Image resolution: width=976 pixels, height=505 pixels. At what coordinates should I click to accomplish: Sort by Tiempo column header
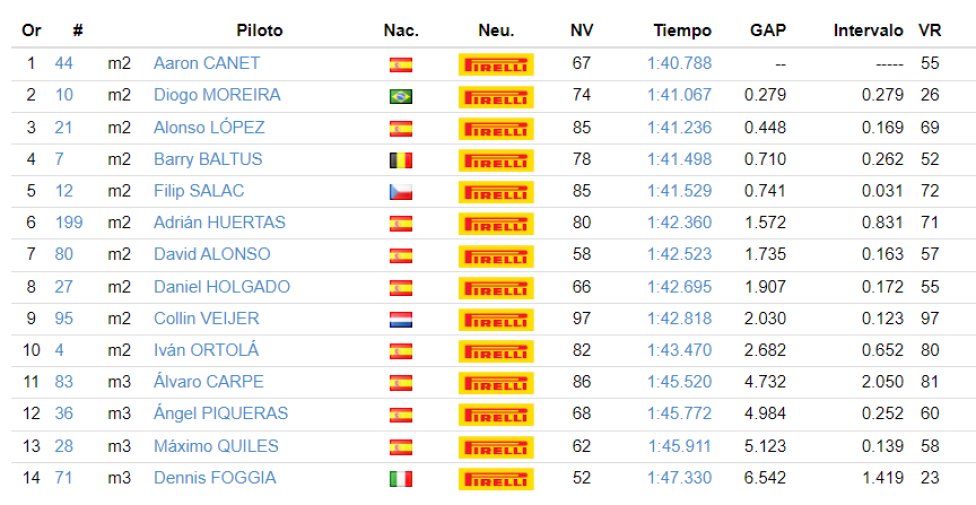[682, 31]
